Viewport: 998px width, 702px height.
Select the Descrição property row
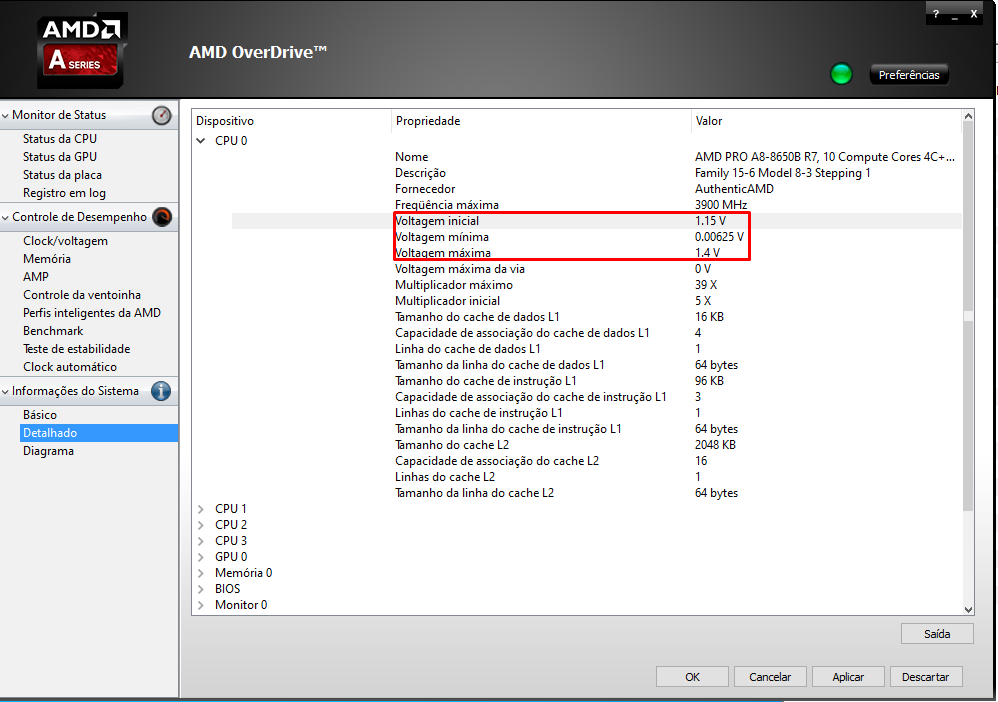pyautogui.click(x=596, y=172)
